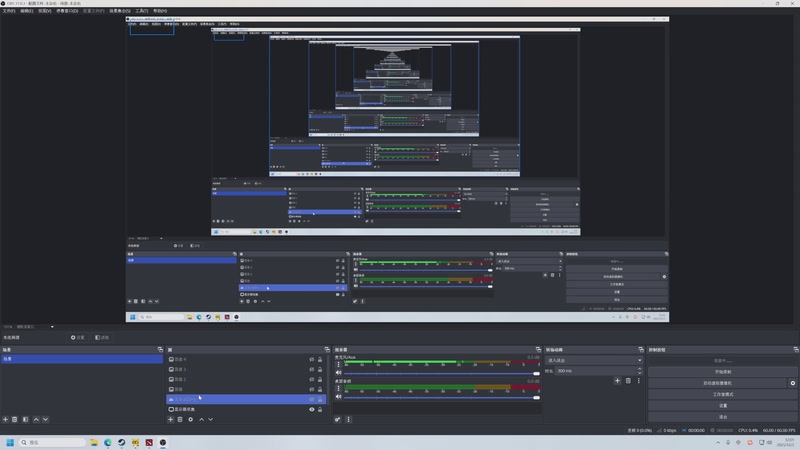This screenshot has height=450, width=800.
Task: Adjust 麦克风/Aux volume slider
Action: point(442,373)
